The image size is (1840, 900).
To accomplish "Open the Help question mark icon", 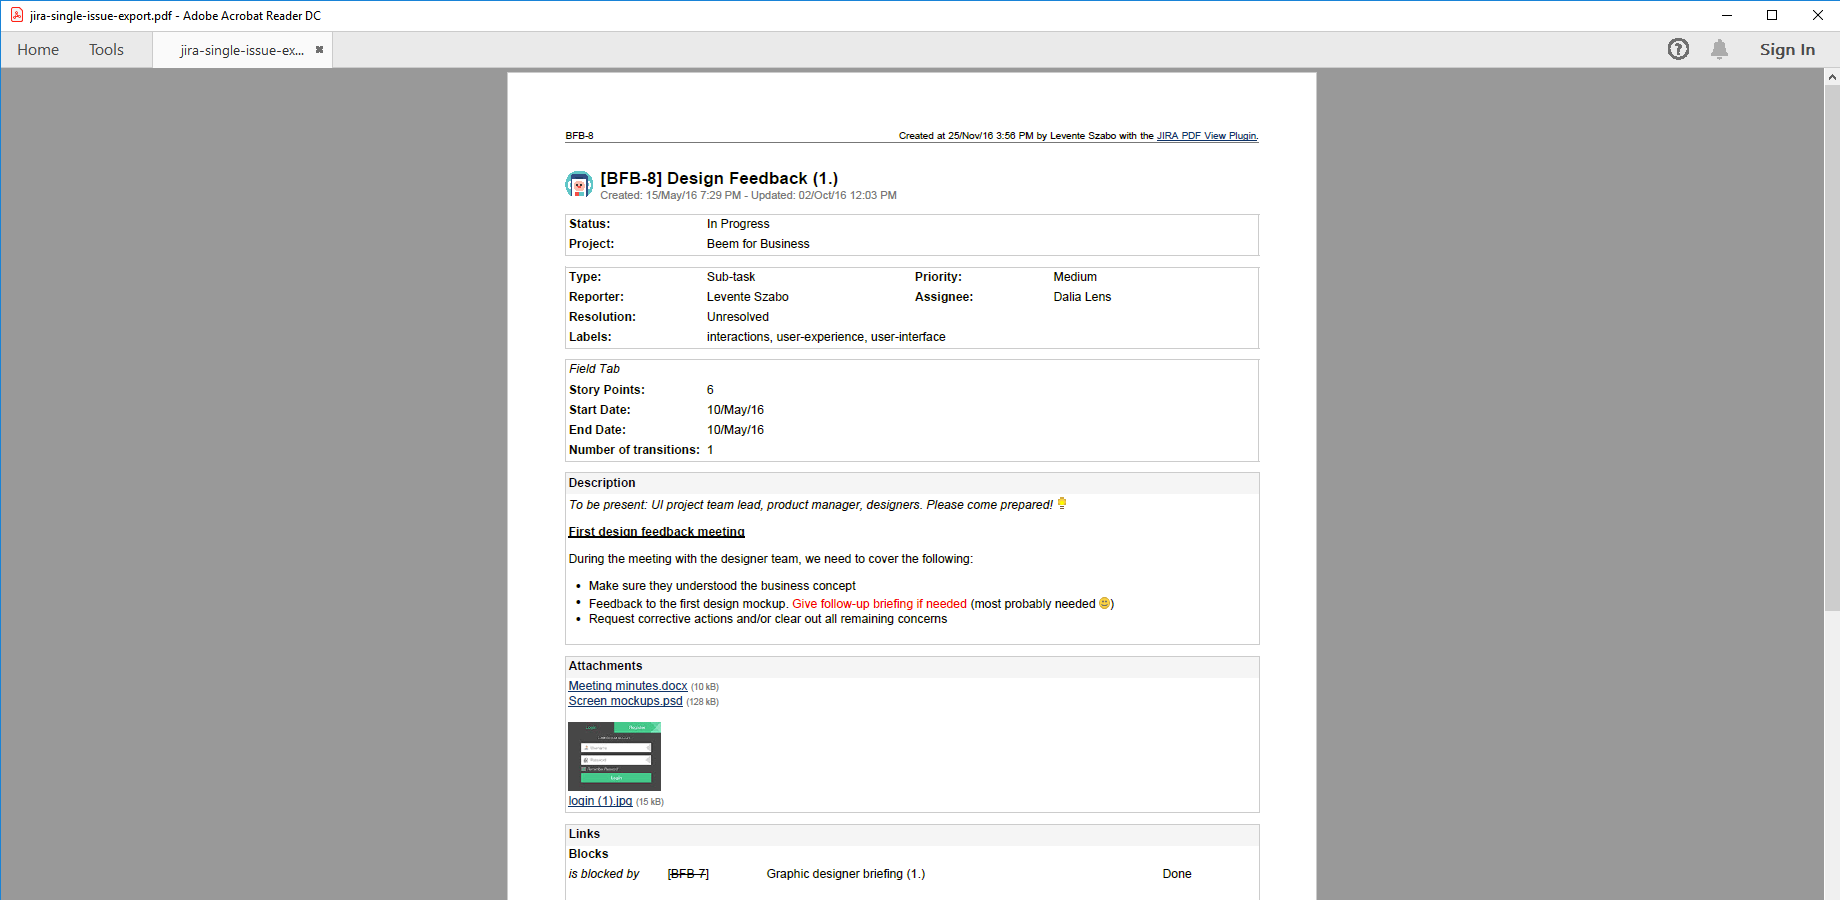I will coord(1678,49).
